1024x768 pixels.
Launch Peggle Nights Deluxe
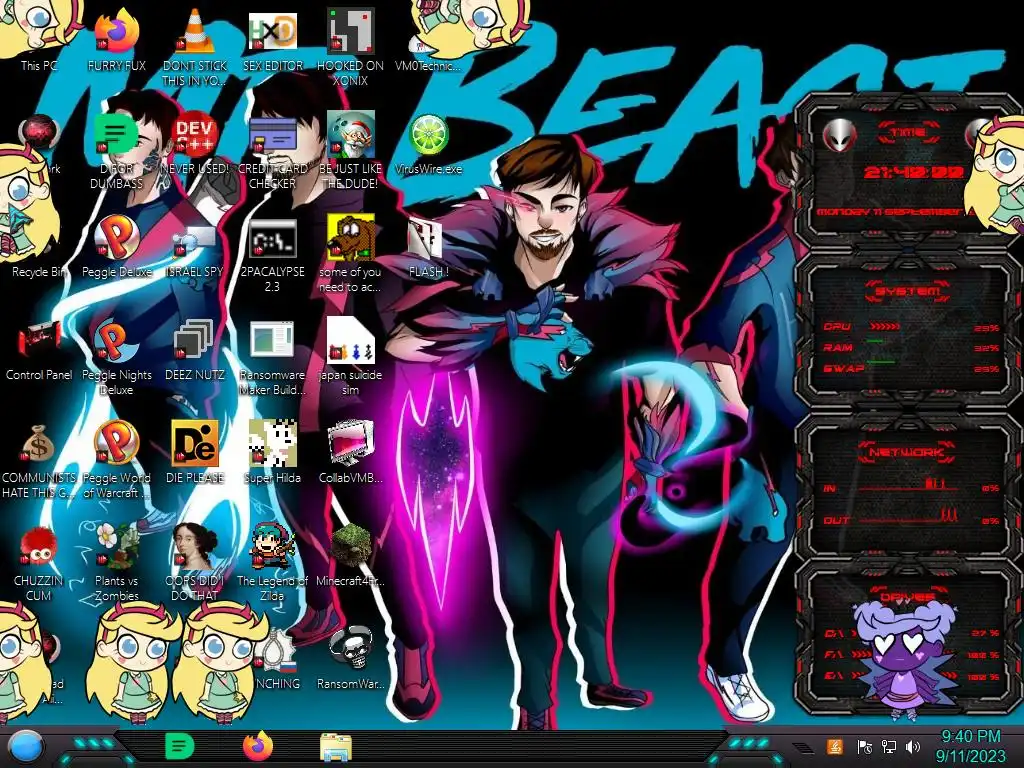tap(116, 356)
